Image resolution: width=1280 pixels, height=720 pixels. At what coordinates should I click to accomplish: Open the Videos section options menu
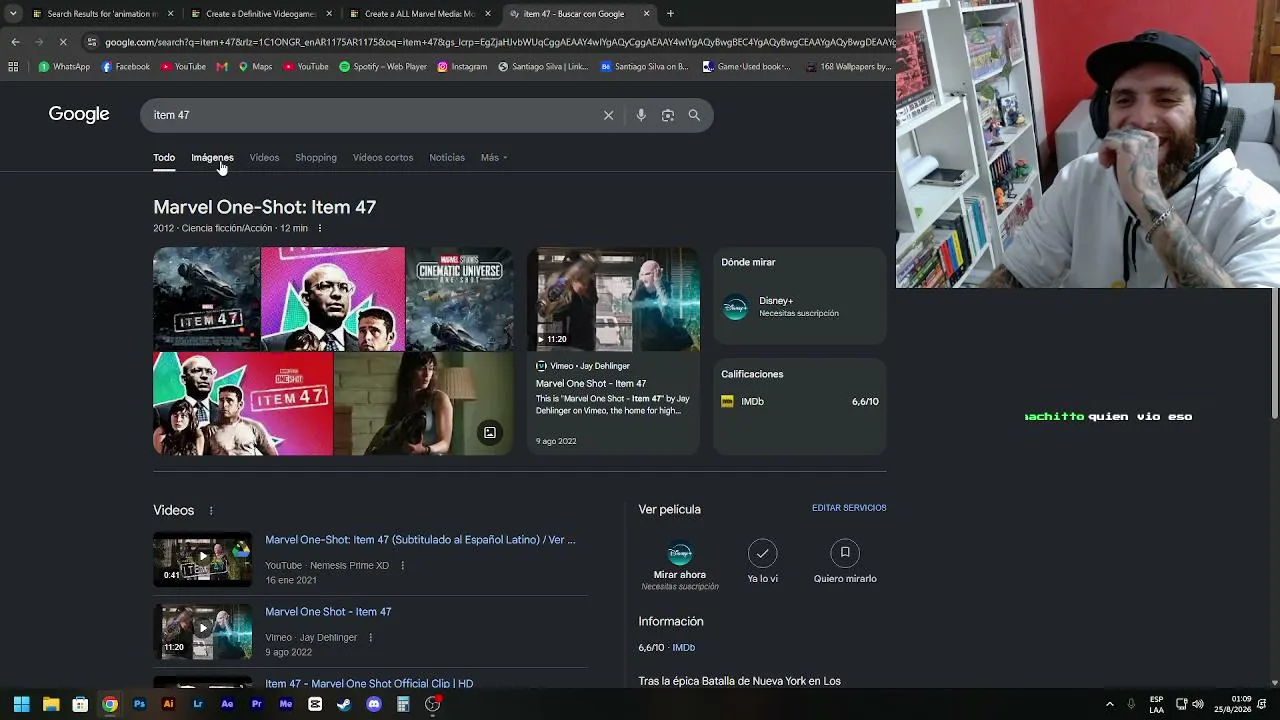[x=211, y=511]
